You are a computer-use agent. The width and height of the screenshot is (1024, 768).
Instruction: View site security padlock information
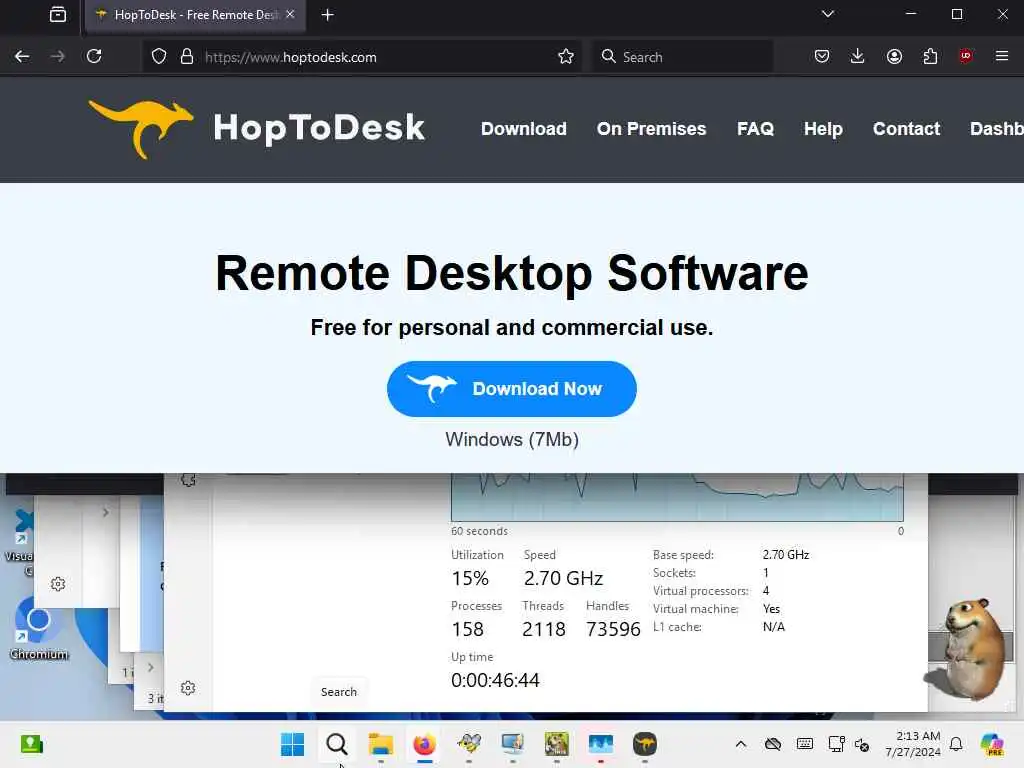[x=187, y=57]
